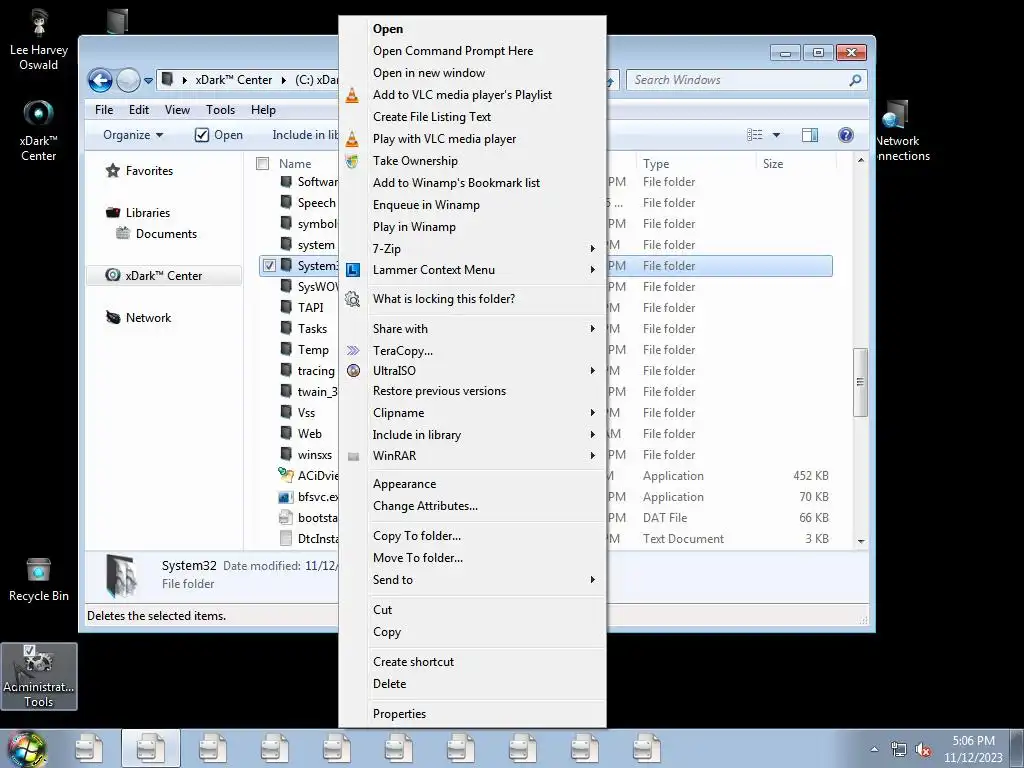Expand the Clipname submenu arrow
The image size is (1024, 768).
pyautogui.click(x=592, y=413)
